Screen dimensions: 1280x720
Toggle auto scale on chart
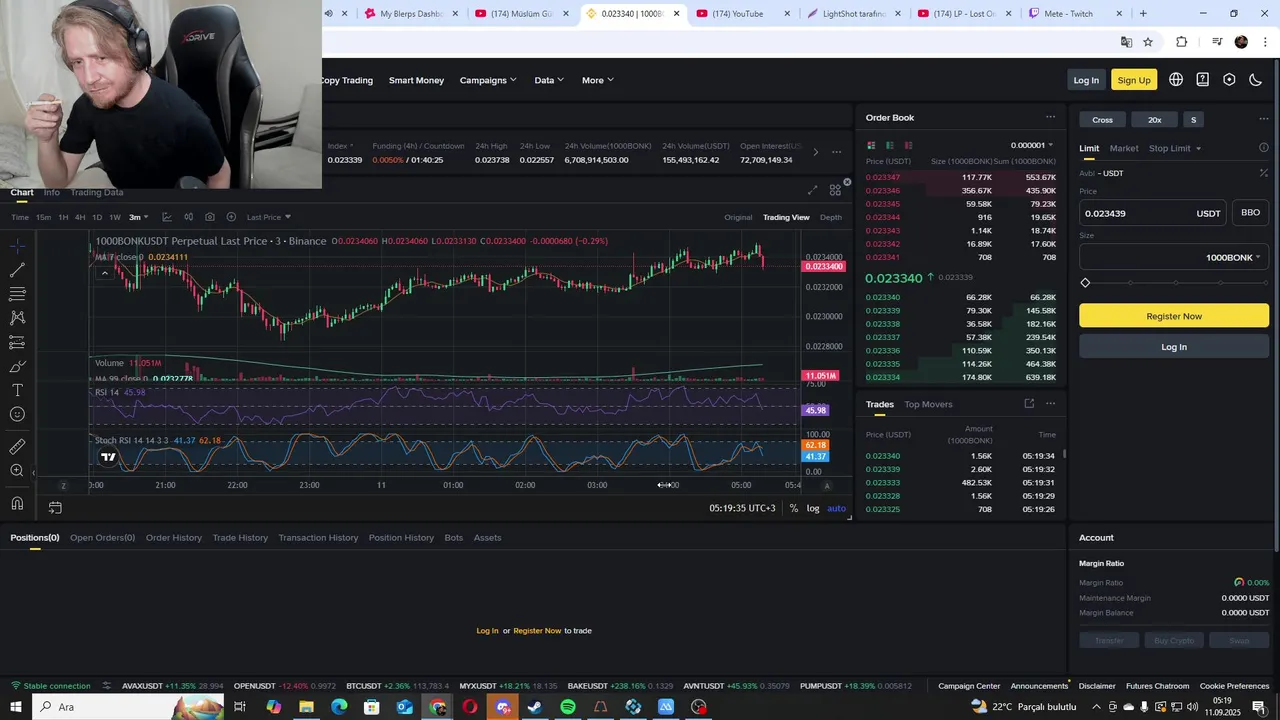tap(836, 508)
